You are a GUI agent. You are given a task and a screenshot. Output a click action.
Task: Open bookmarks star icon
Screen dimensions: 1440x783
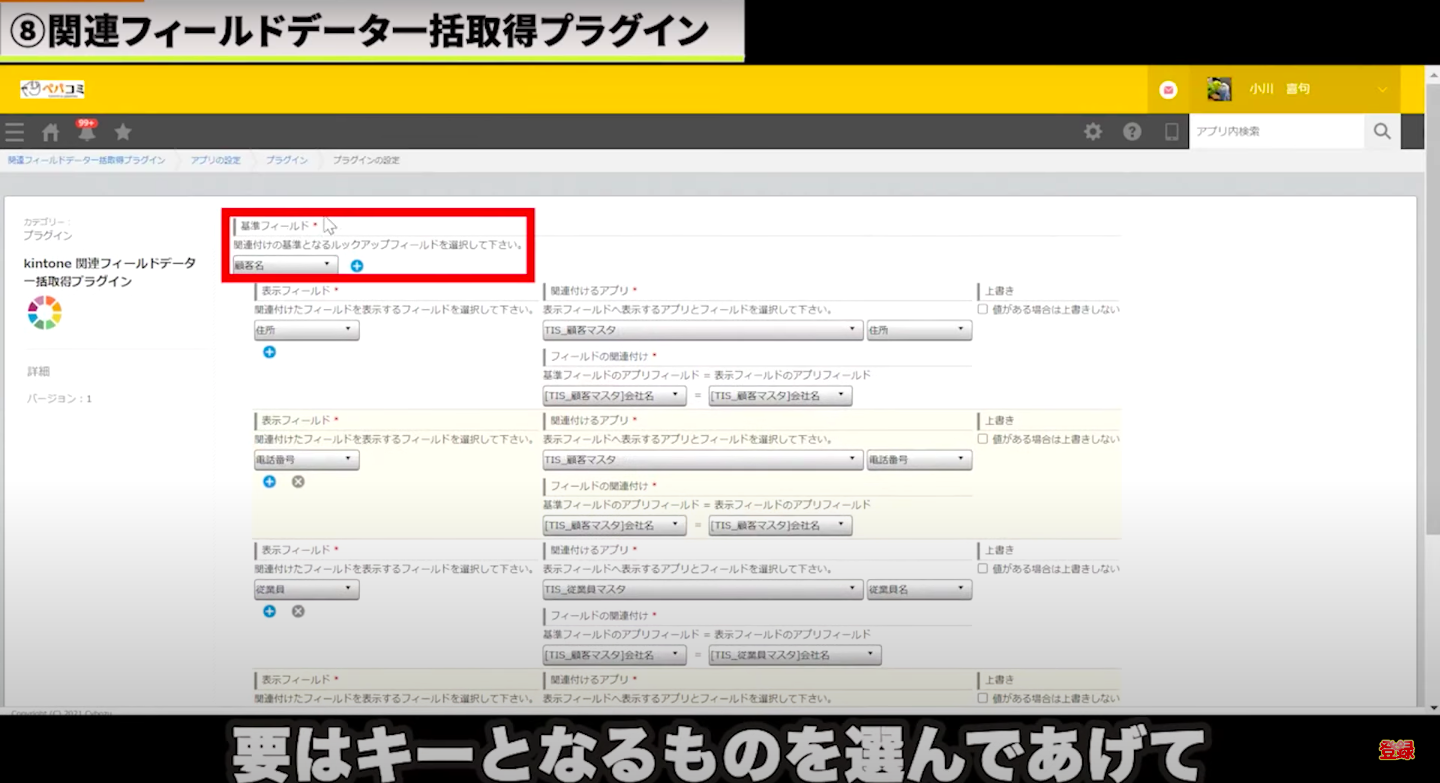123,132
